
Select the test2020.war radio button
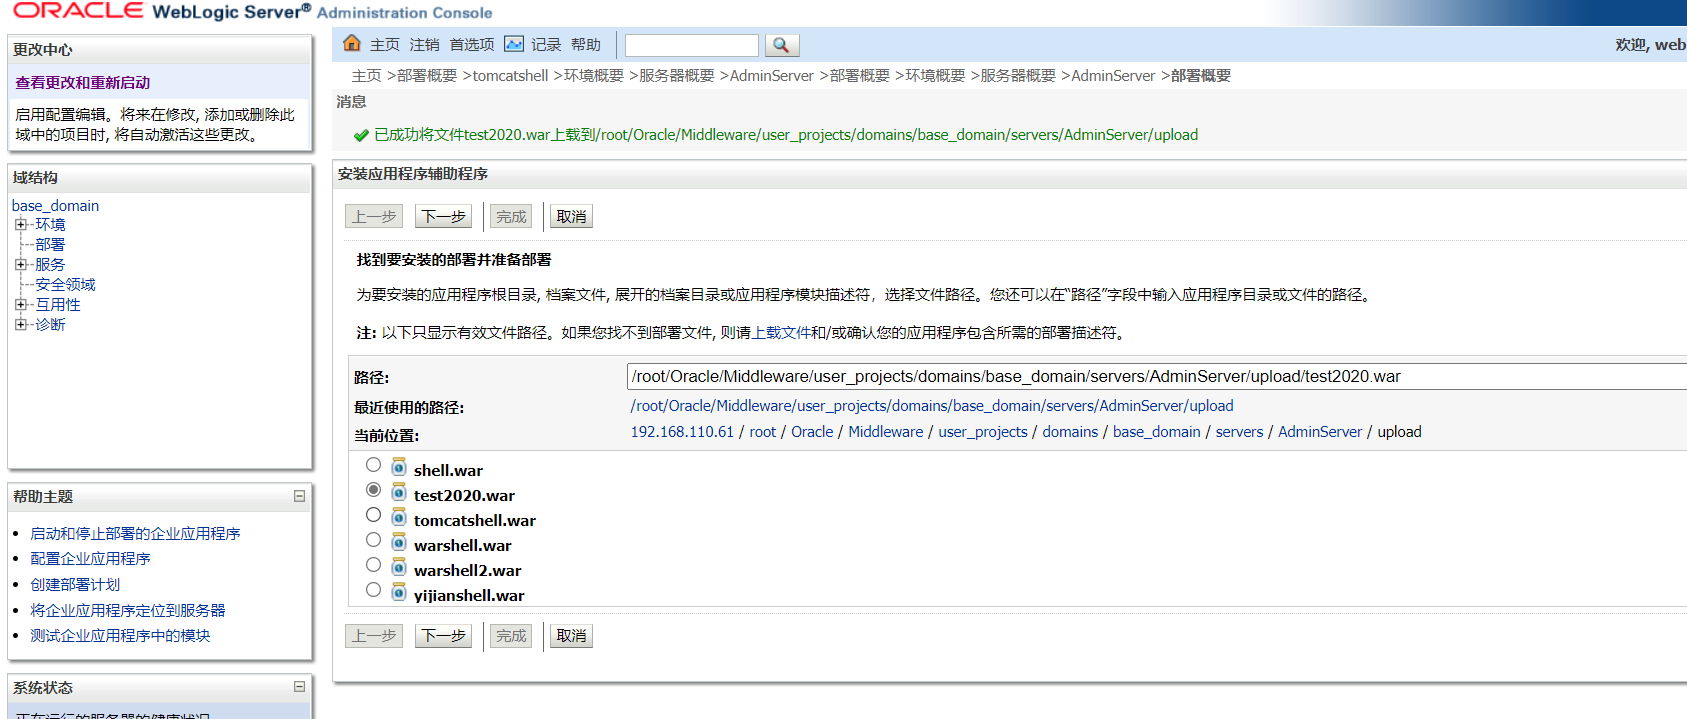[373, 490]
